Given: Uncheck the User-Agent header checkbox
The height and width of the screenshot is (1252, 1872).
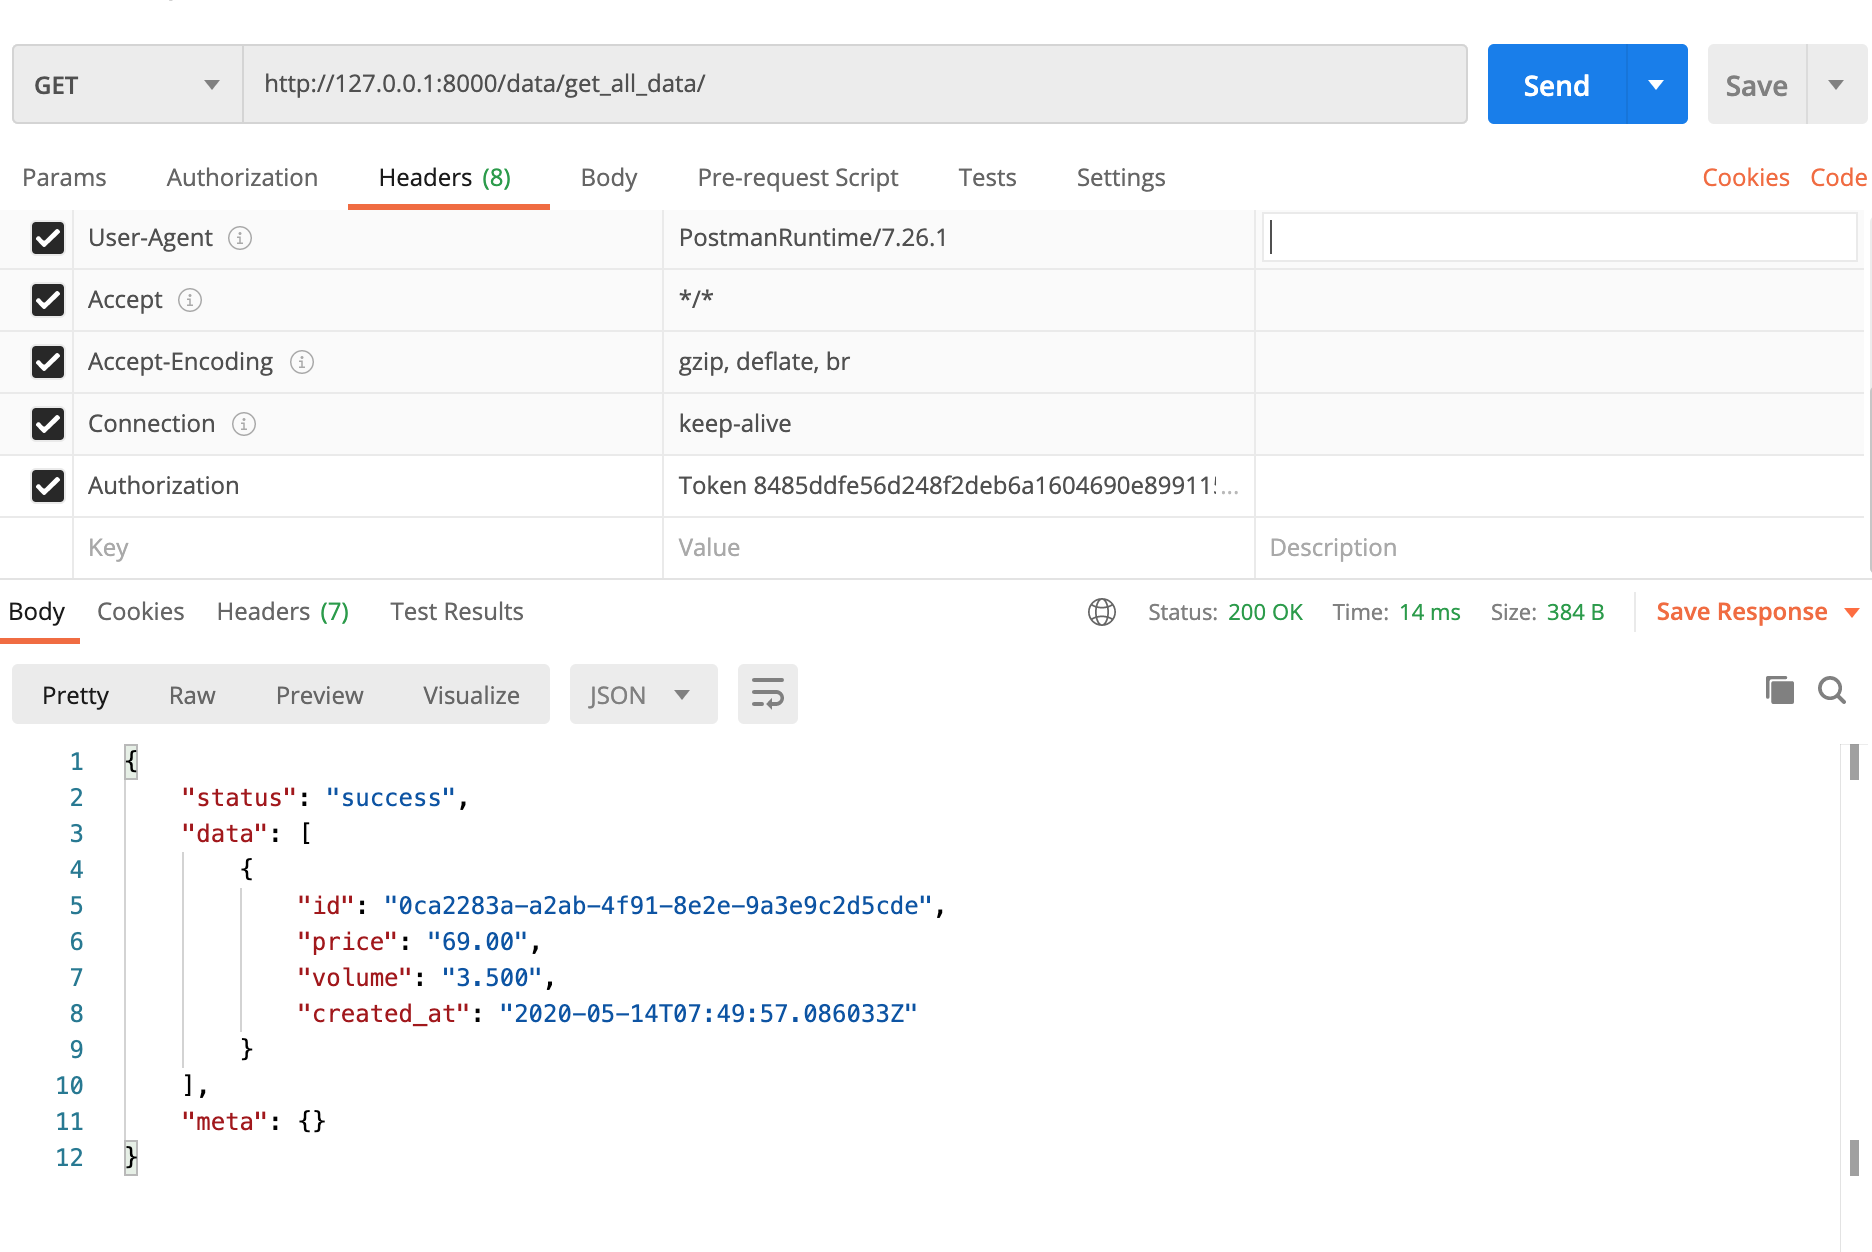Looking at the screenshot, I should pyautogui.click(x=48, y=238).
